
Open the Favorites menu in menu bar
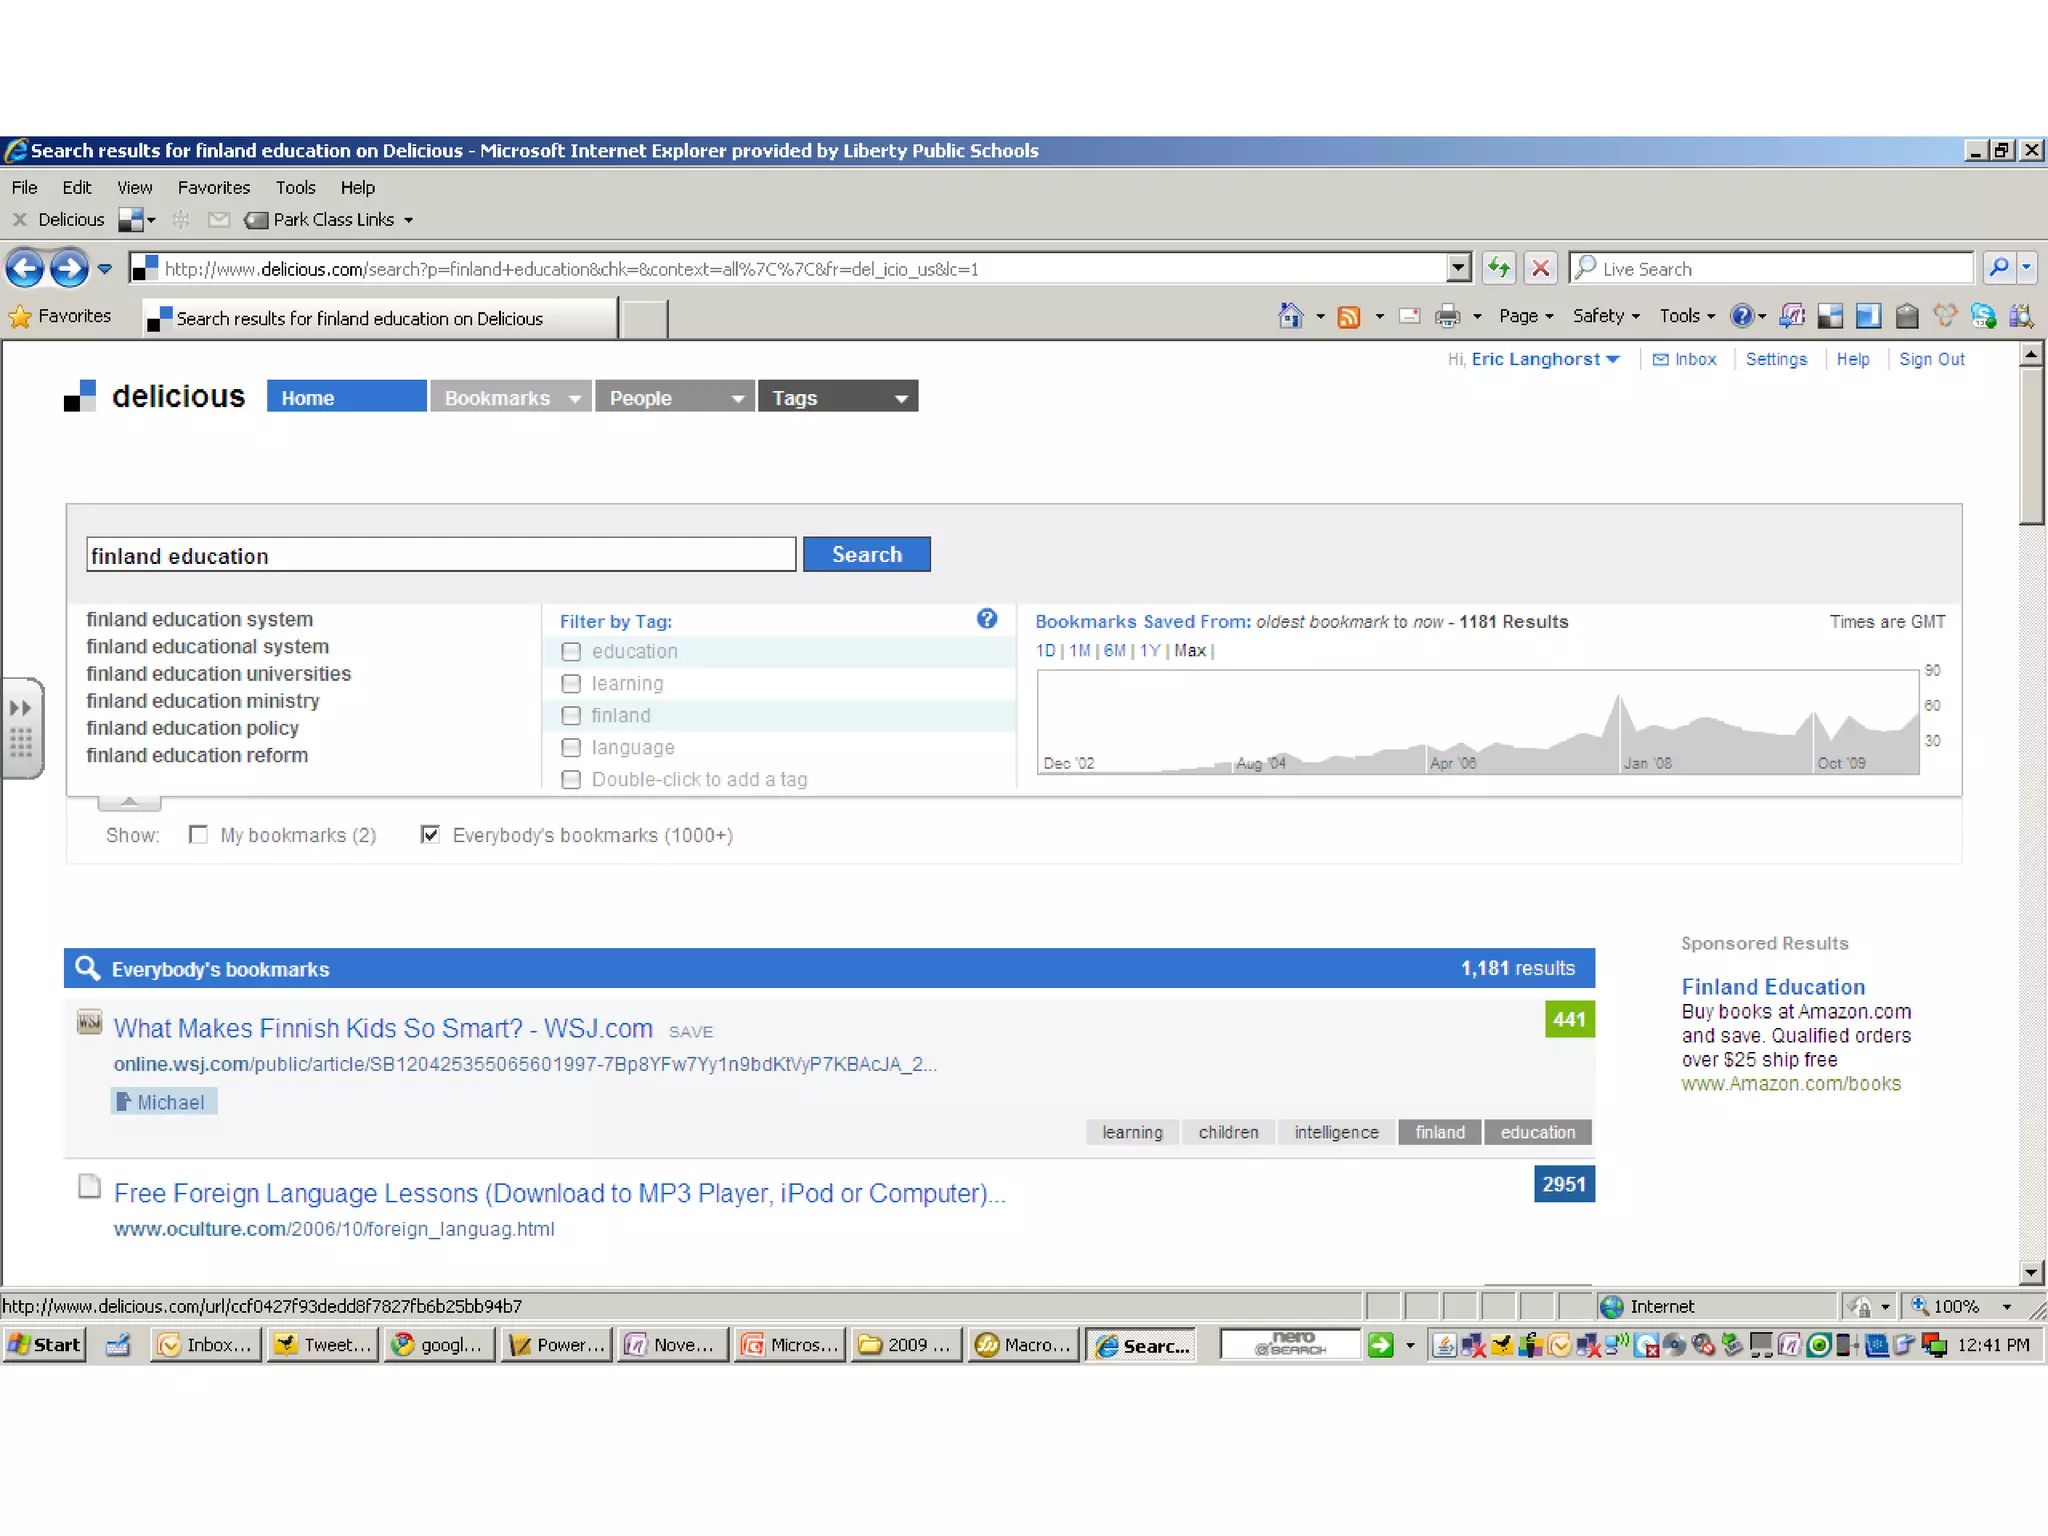tap(213, 188)
